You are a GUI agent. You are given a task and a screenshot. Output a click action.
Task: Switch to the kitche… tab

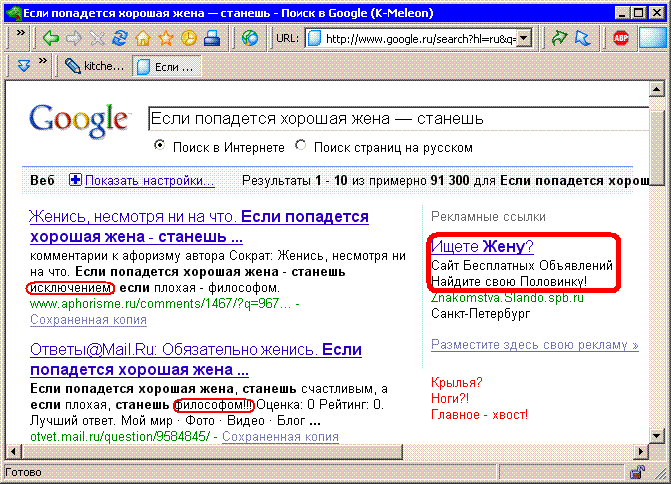pos(95,66)
